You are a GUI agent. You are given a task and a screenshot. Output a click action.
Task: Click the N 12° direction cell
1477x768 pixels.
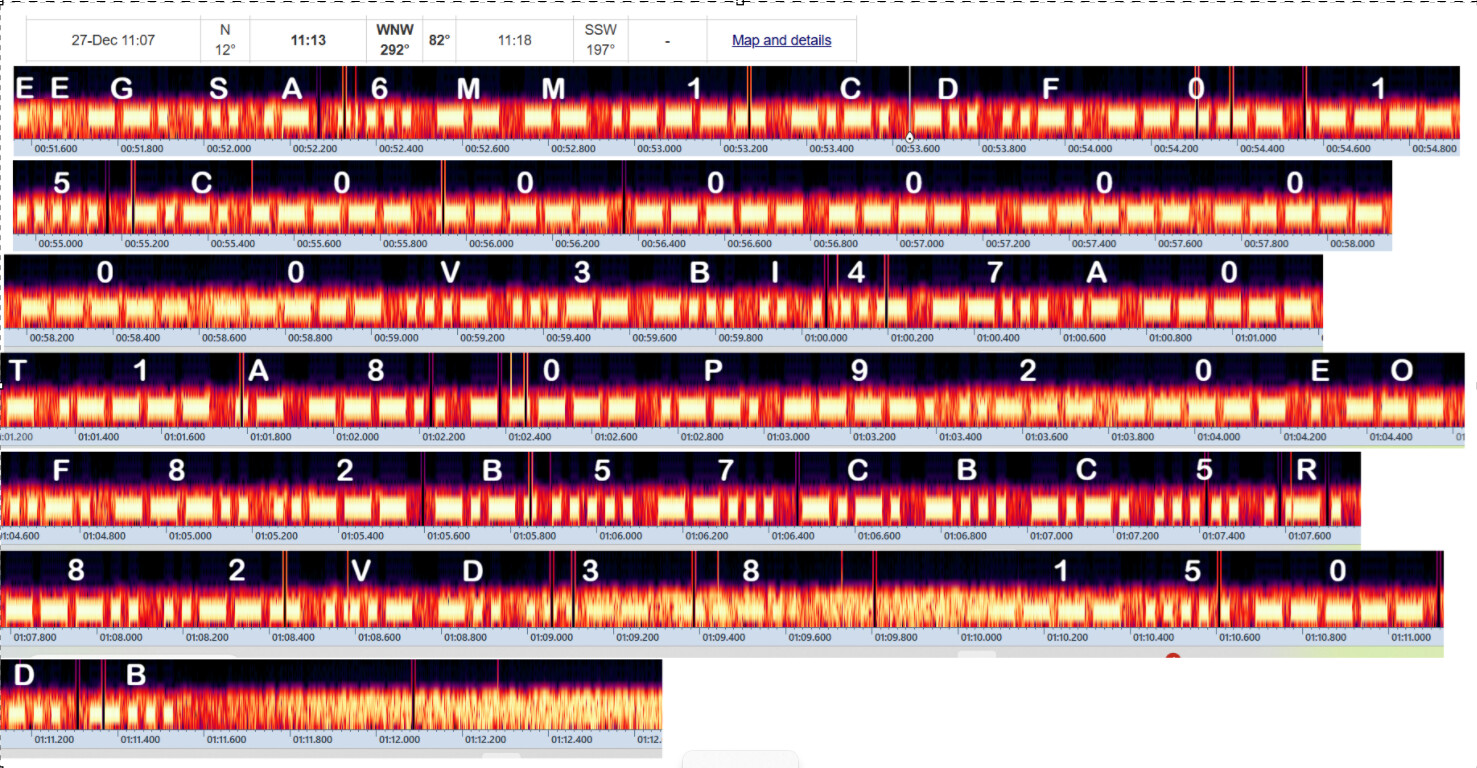tap(225, 41)
